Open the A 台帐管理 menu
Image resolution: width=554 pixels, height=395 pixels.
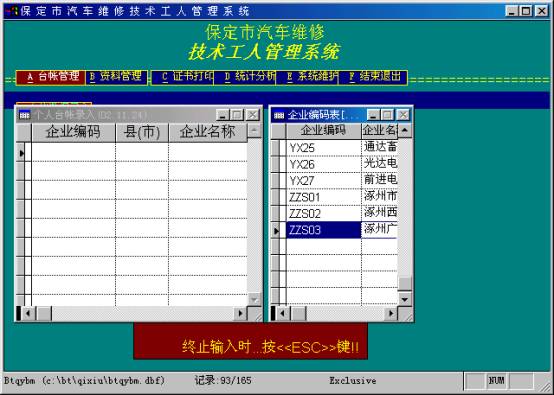pos(51,77)
